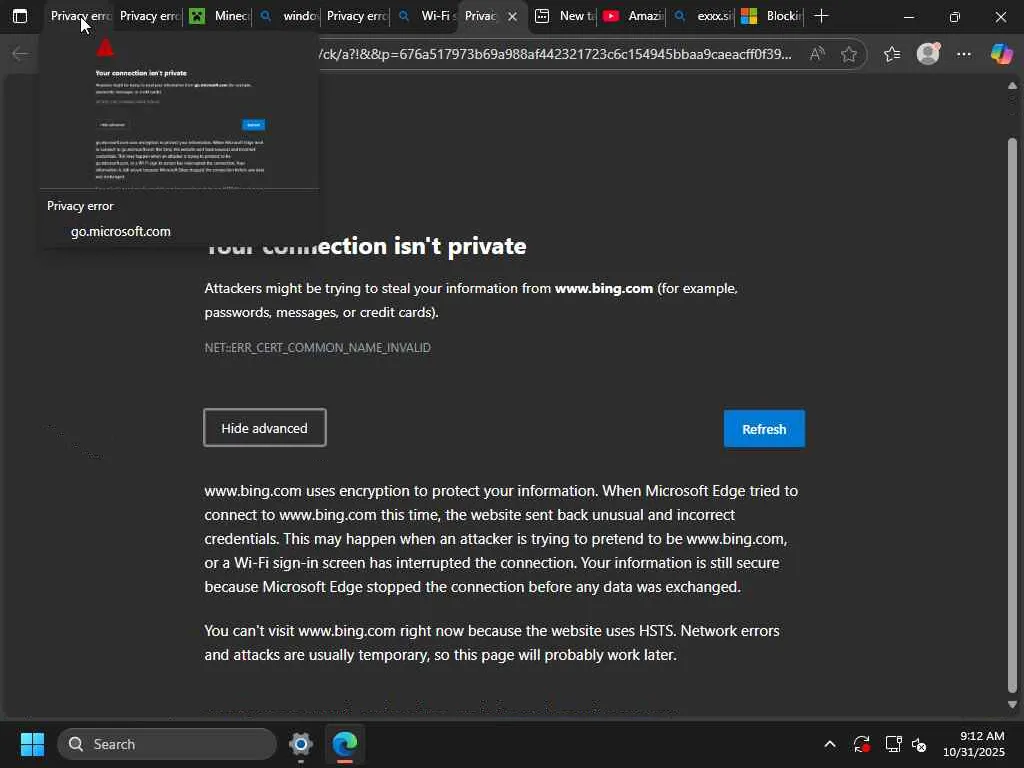Open the tab actions menu icon
The height and width of the screenshot is (768, 1024).
pos(20,16)
